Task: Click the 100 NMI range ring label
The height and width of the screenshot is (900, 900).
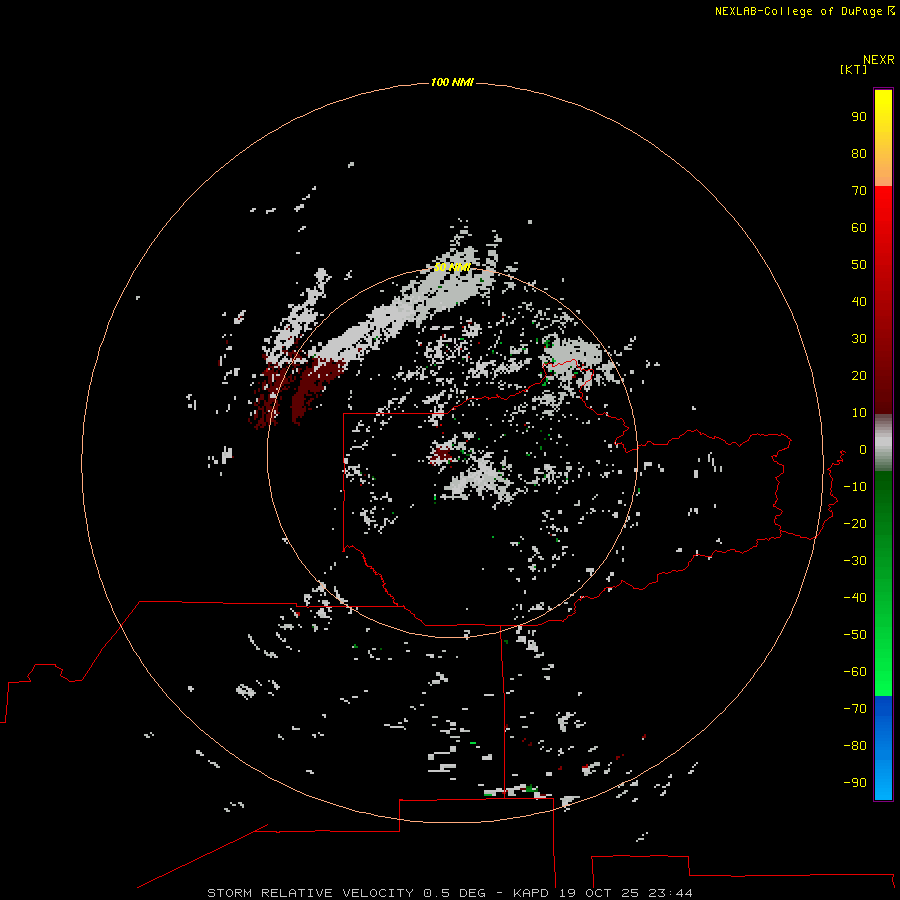Action: [x=452, y=83]
